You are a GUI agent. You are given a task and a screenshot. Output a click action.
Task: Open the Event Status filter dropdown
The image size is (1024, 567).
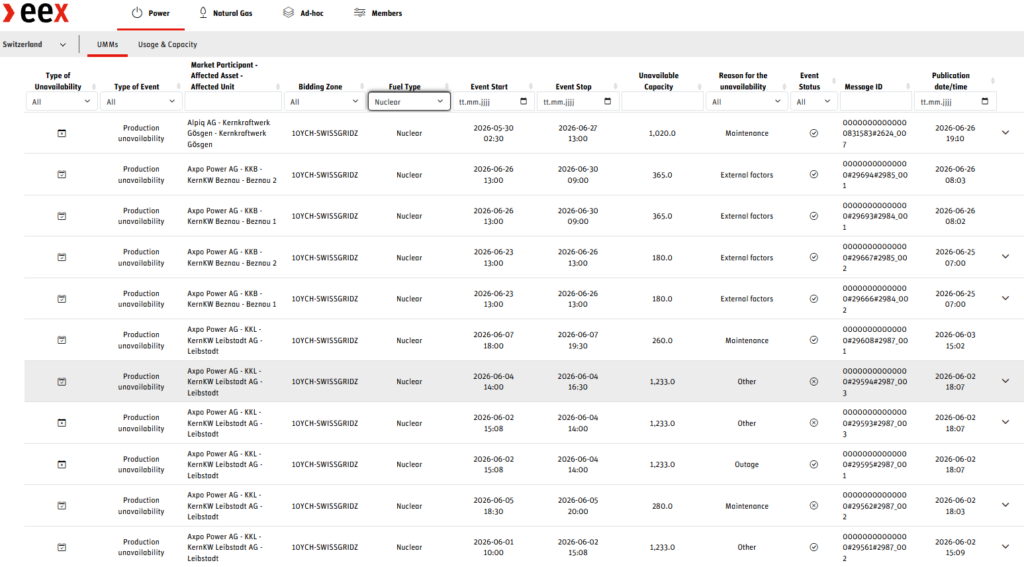tap(814, 102)
